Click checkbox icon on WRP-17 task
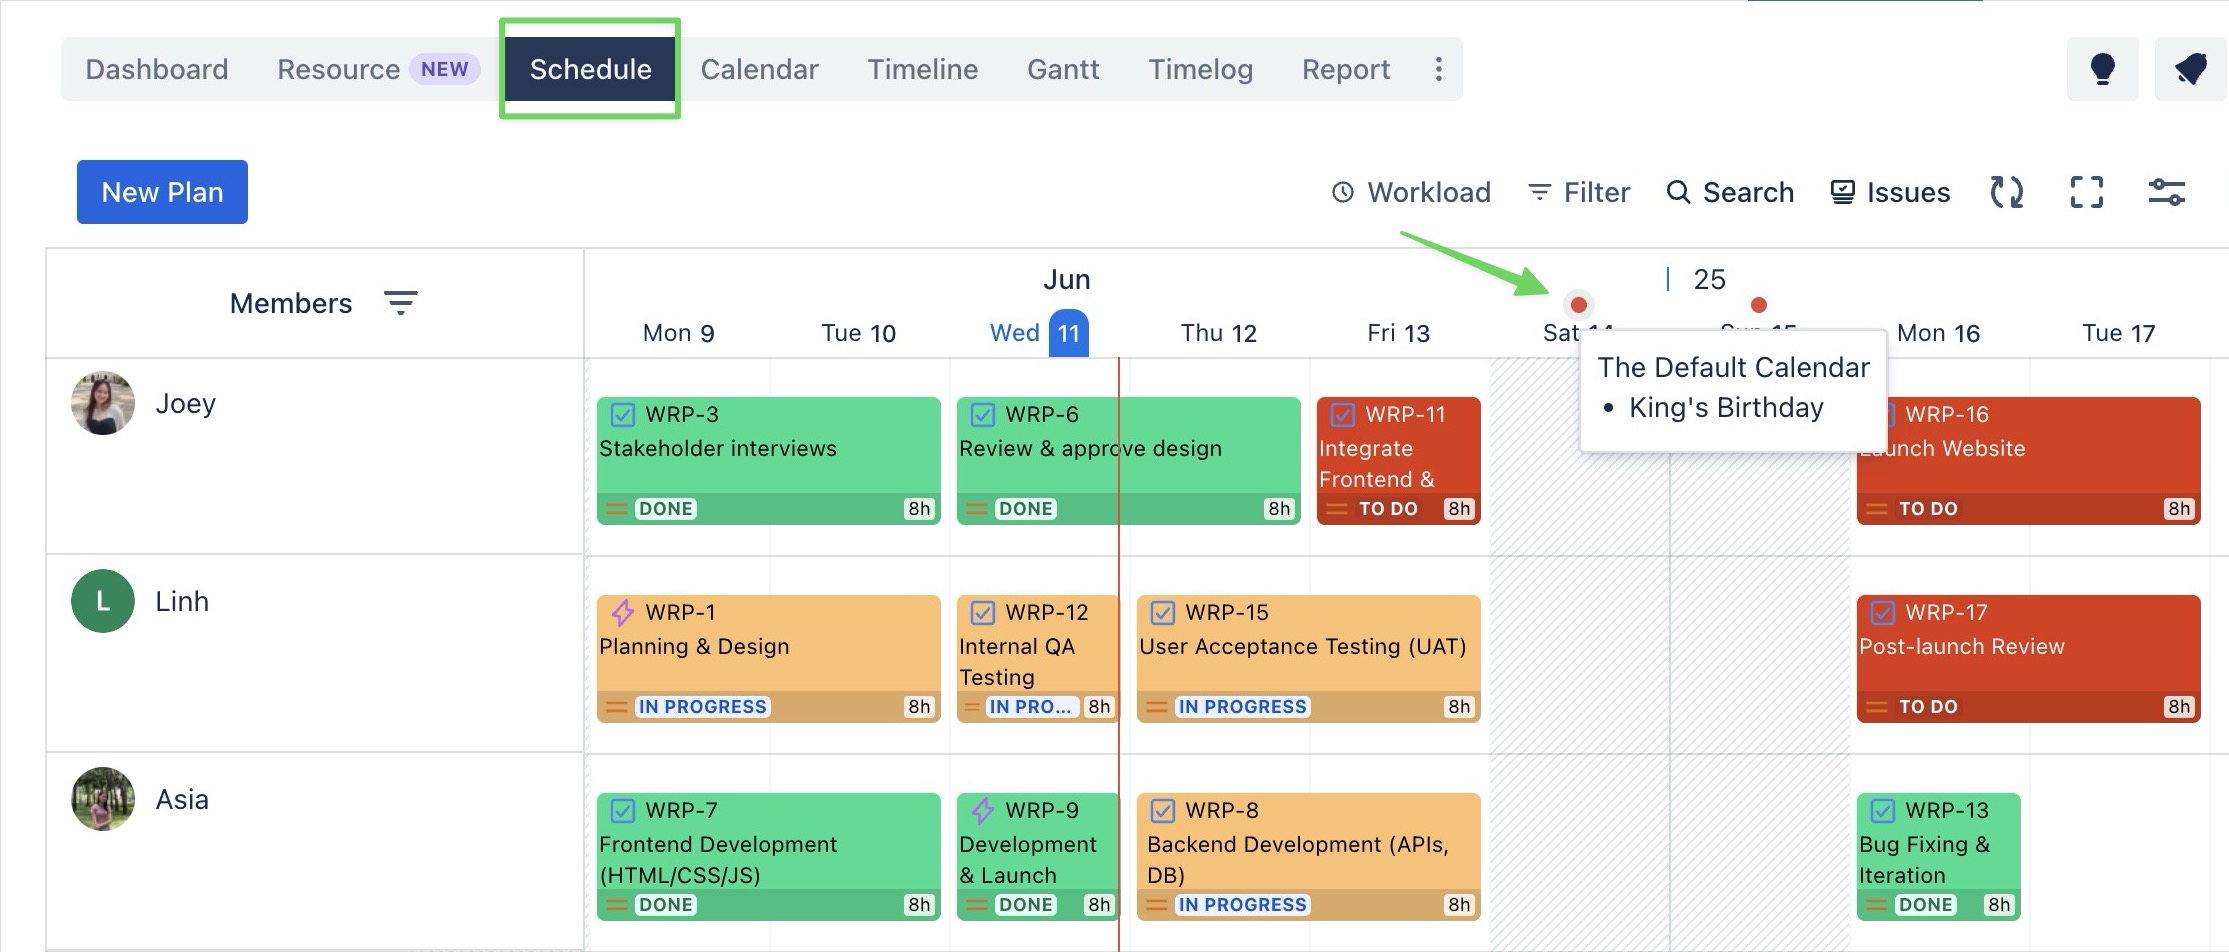 pos(1883,613)
